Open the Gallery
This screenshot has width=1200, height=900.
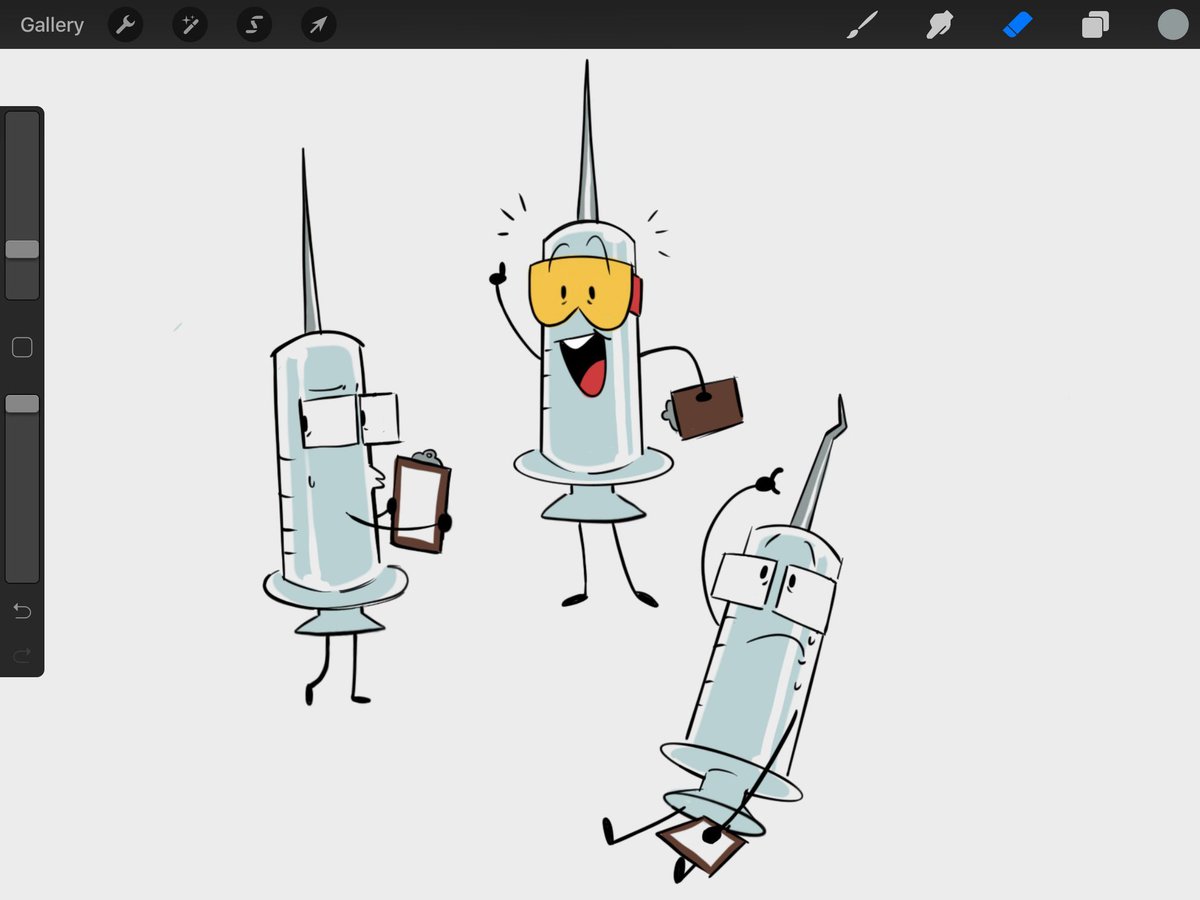52,25
